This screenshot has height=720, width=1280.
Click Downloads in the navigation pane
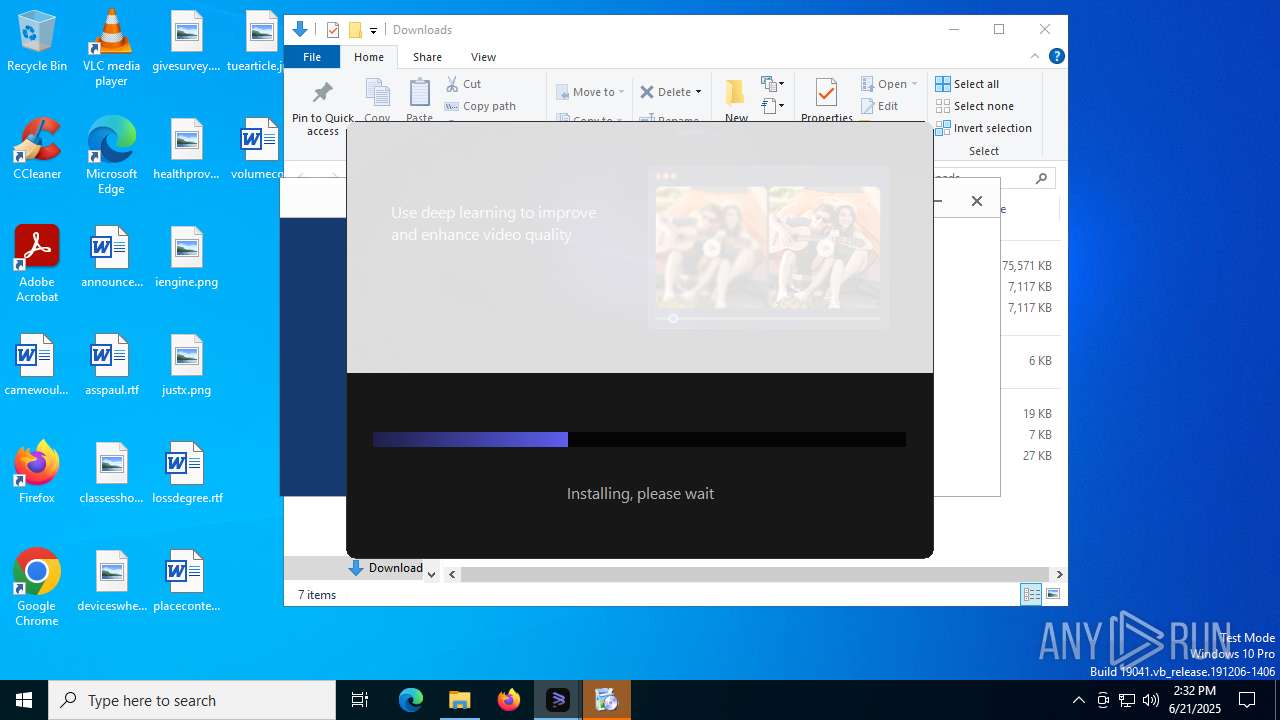pyautogui.click(x=386, y=568)
